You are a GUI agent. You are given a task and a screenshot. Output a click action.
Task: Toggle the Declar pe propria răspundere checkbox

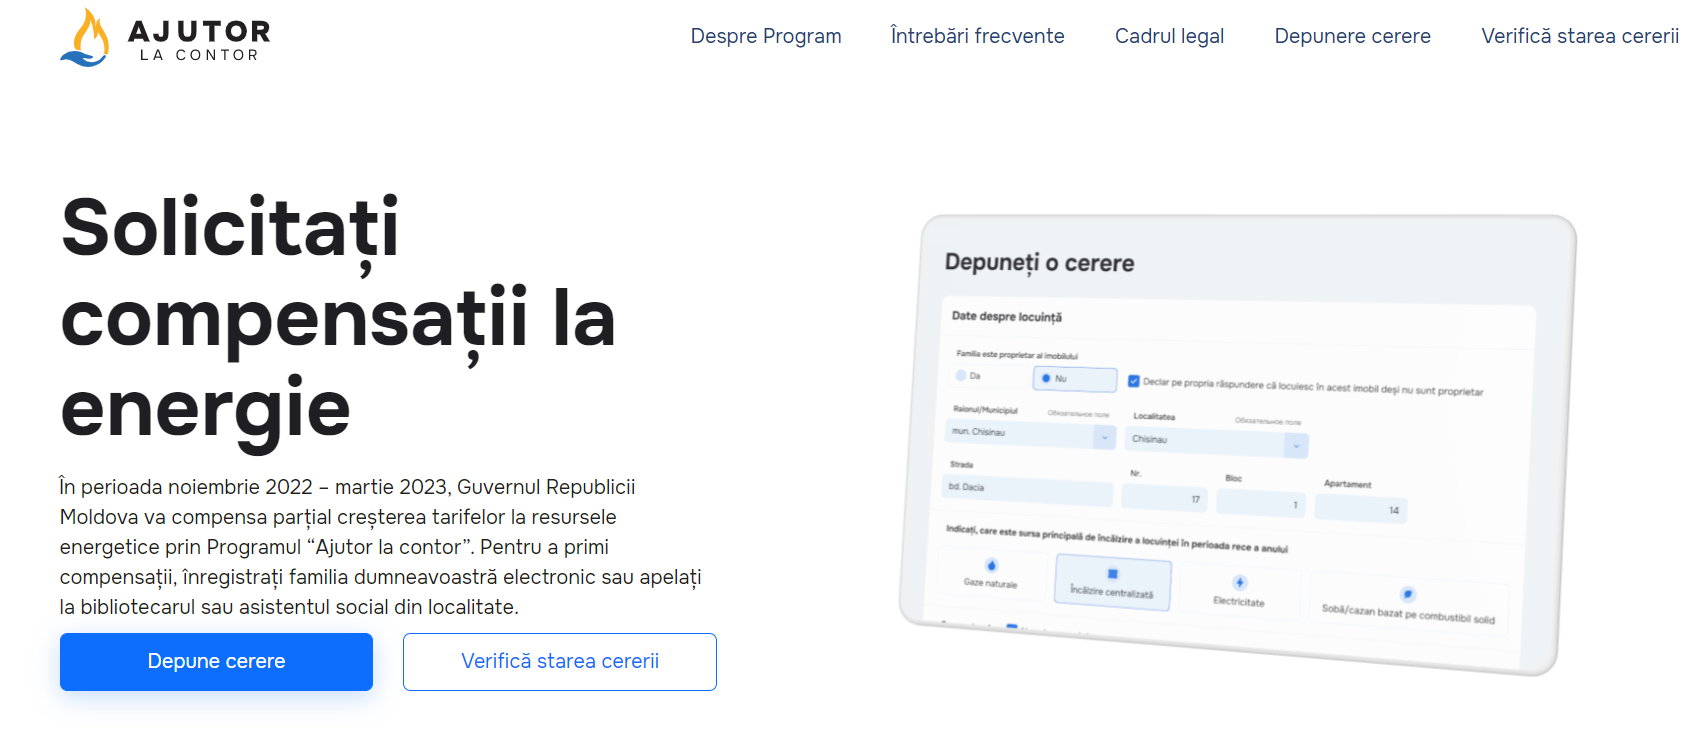click(1133, 381)
